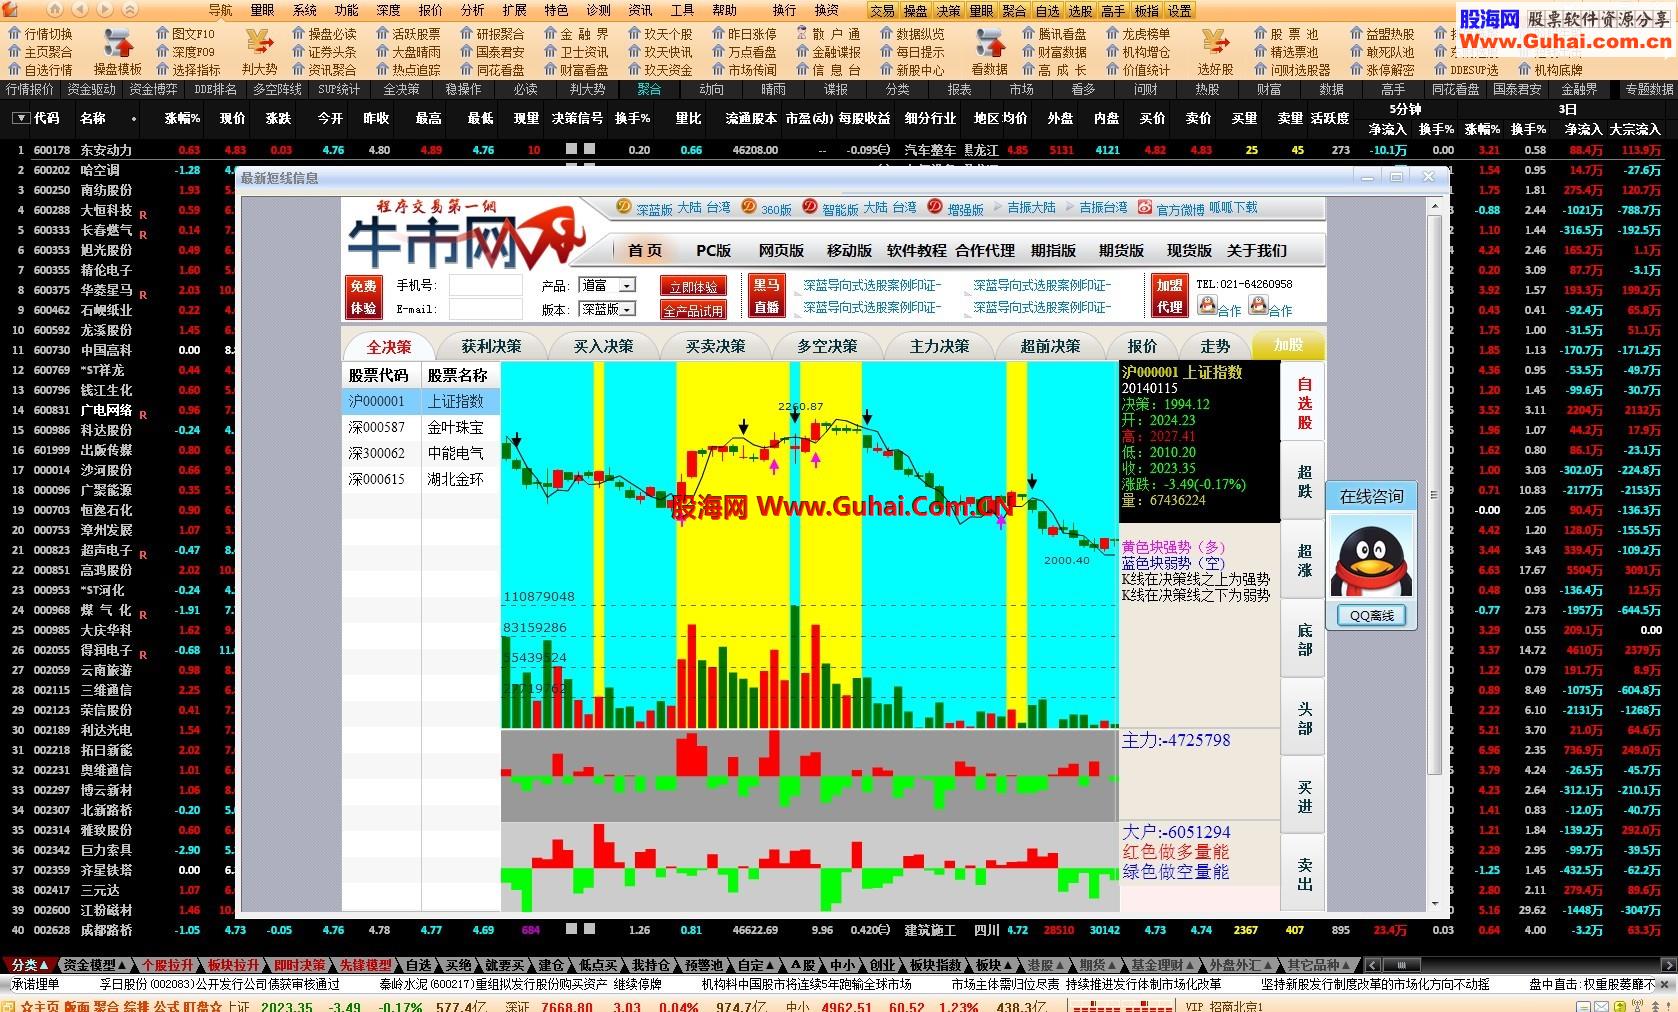Collapse the toolbar with double-chevron icon
The image size is (1678, 1012).
click(x=130, y=10)
